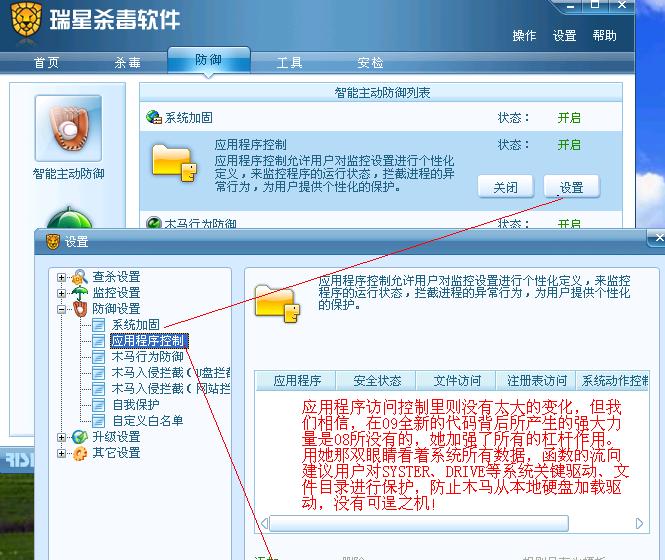Click the 设置 button for 应用程序控制
Screen dimensions: 665x560
[x=572, y=187]
